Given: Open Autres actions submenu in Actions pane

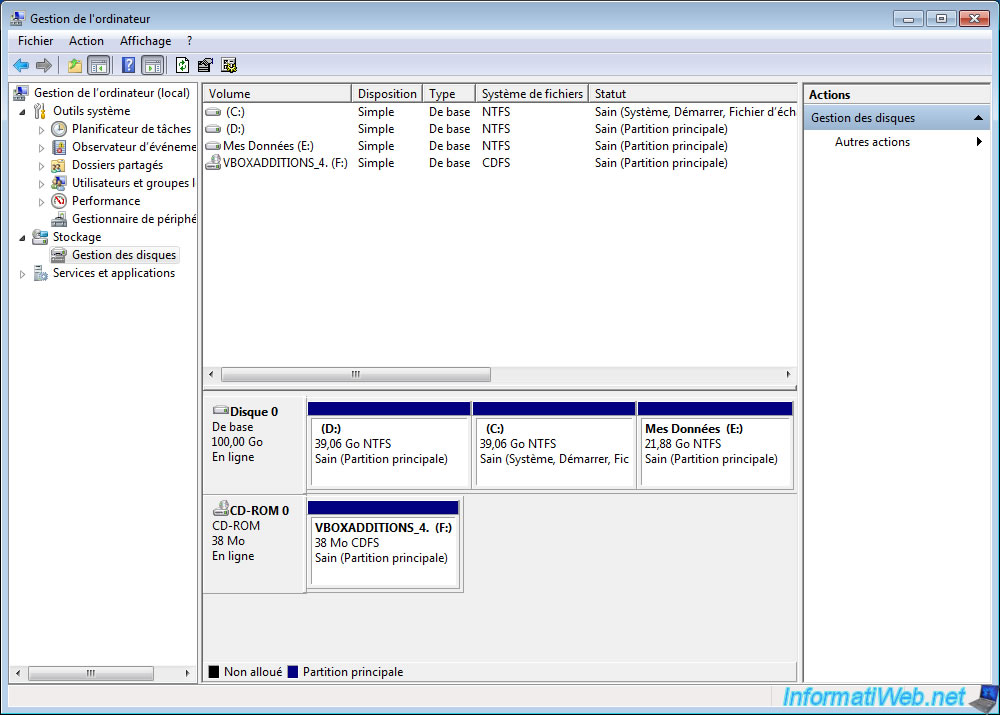Looking at the screenshot, I should click(872, 142).
